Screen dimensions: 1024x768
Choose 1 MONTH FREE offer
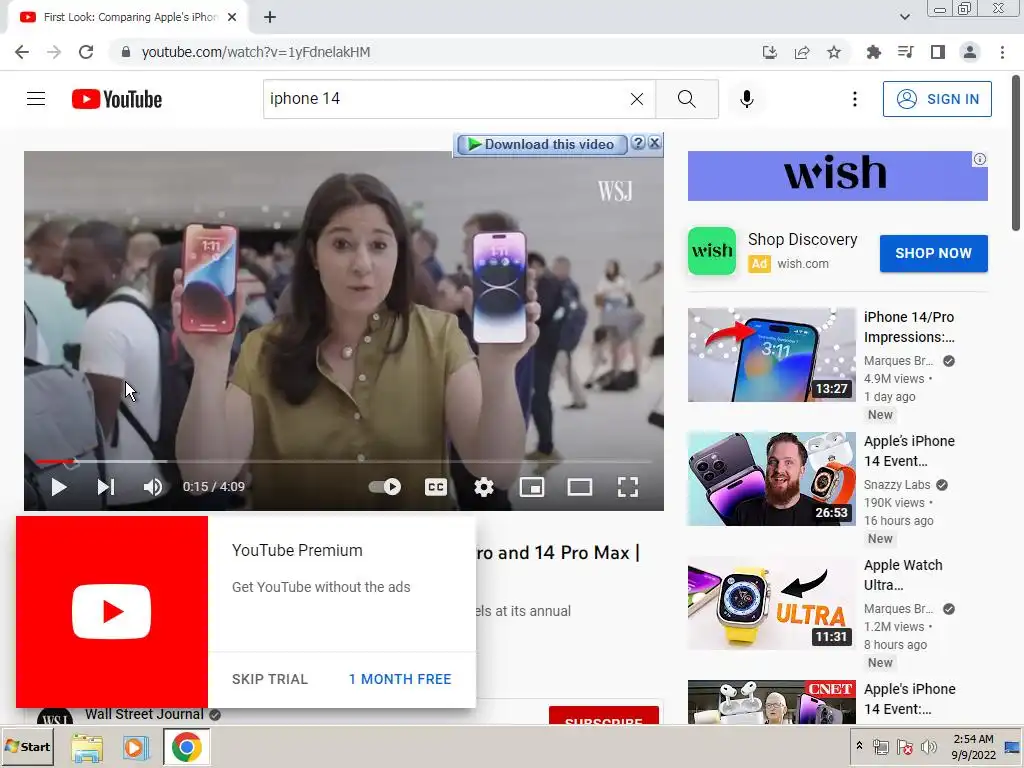click(x=400, y=679)
